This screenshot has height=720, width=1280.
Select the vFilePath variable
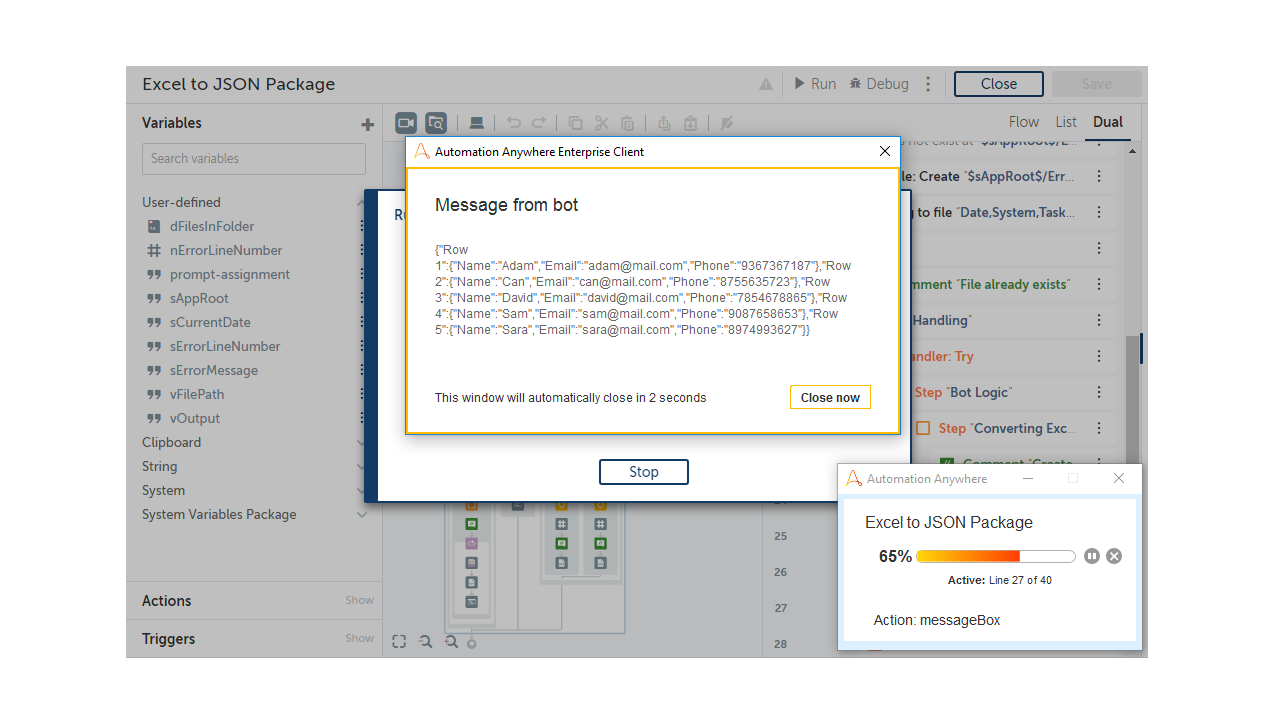pos(197,394)
